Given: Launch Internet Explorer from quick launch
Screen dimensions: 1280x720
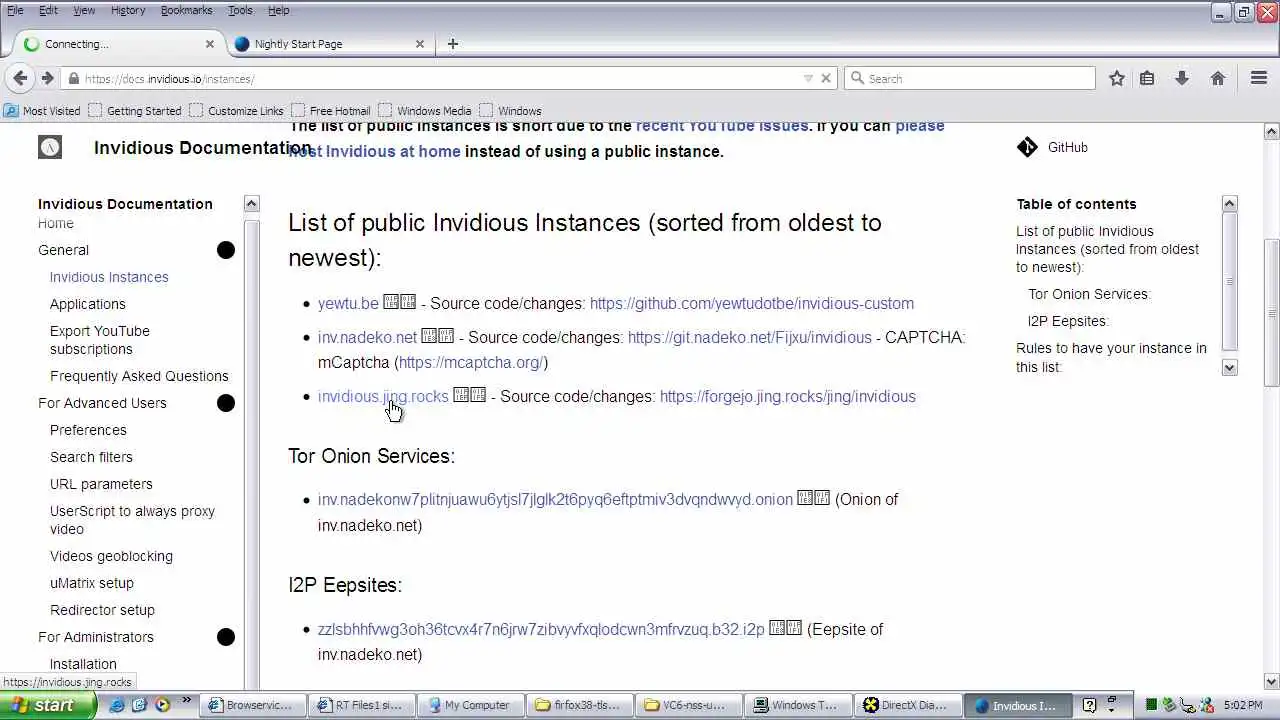Looking at the screenshot, I should (117, 705).
